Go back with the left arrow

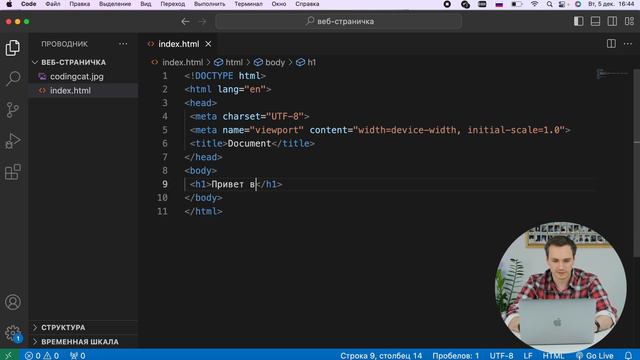tap(185, 21)
